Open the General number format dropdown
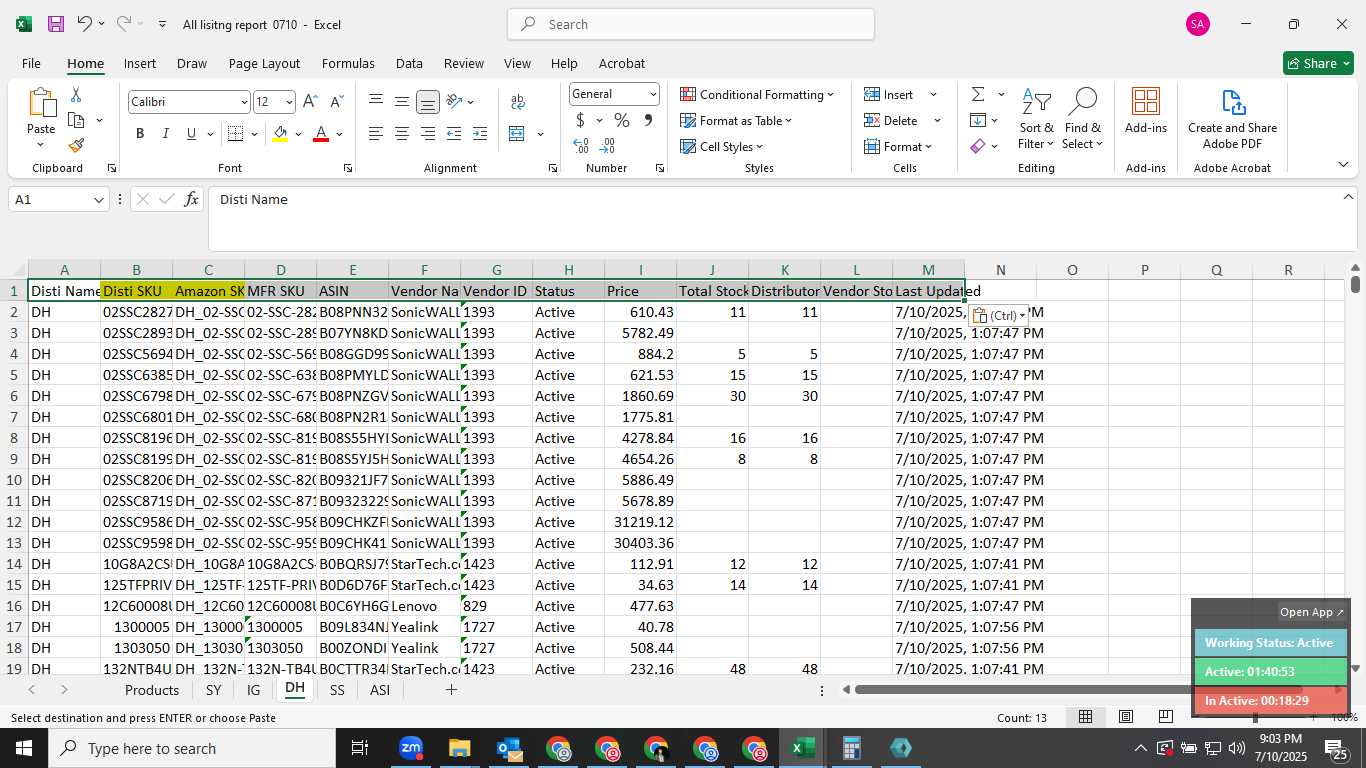Viewport: 1366px width, 768px height. click(653, 94)
